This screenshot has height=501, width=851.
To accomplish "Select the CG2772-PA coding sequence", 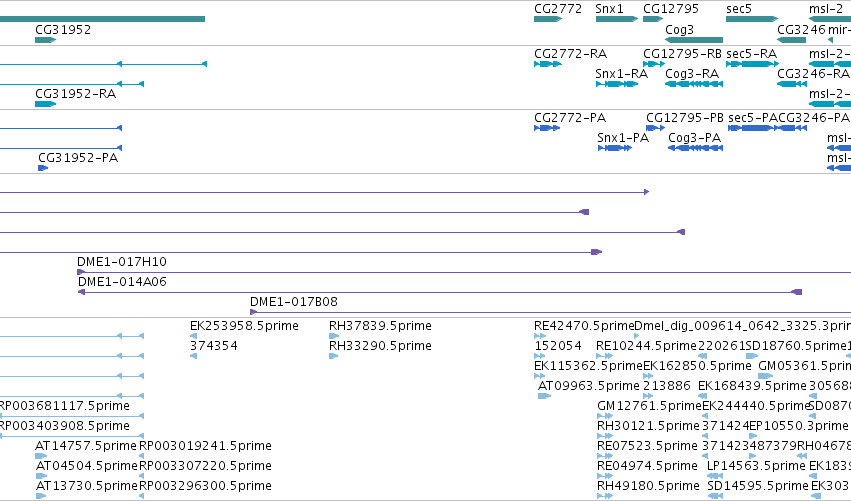I will click(x=547, y=128).
